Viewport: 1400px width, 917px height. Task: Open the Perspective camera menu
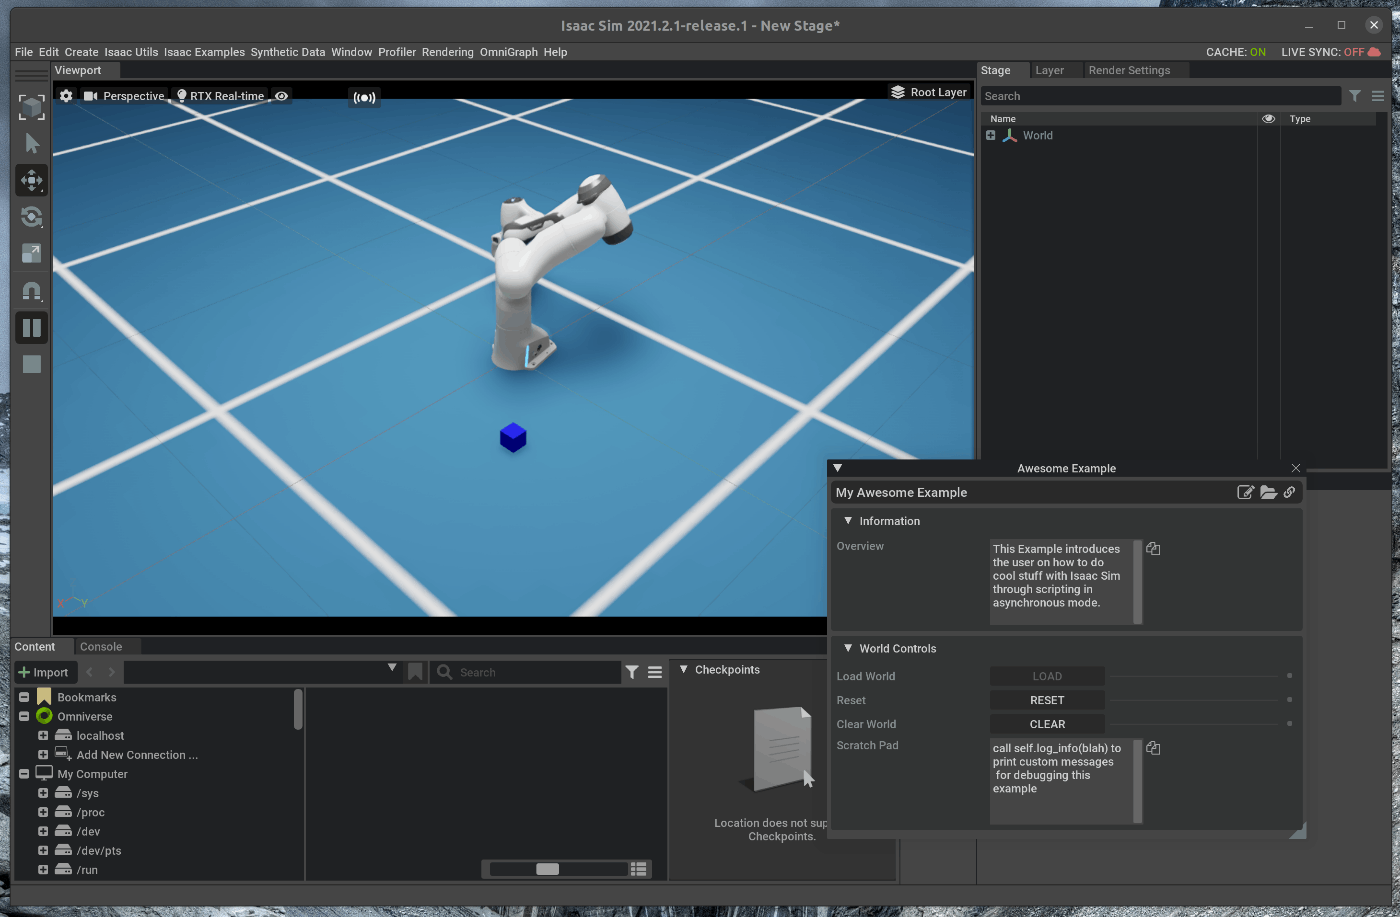pos(124,96)
